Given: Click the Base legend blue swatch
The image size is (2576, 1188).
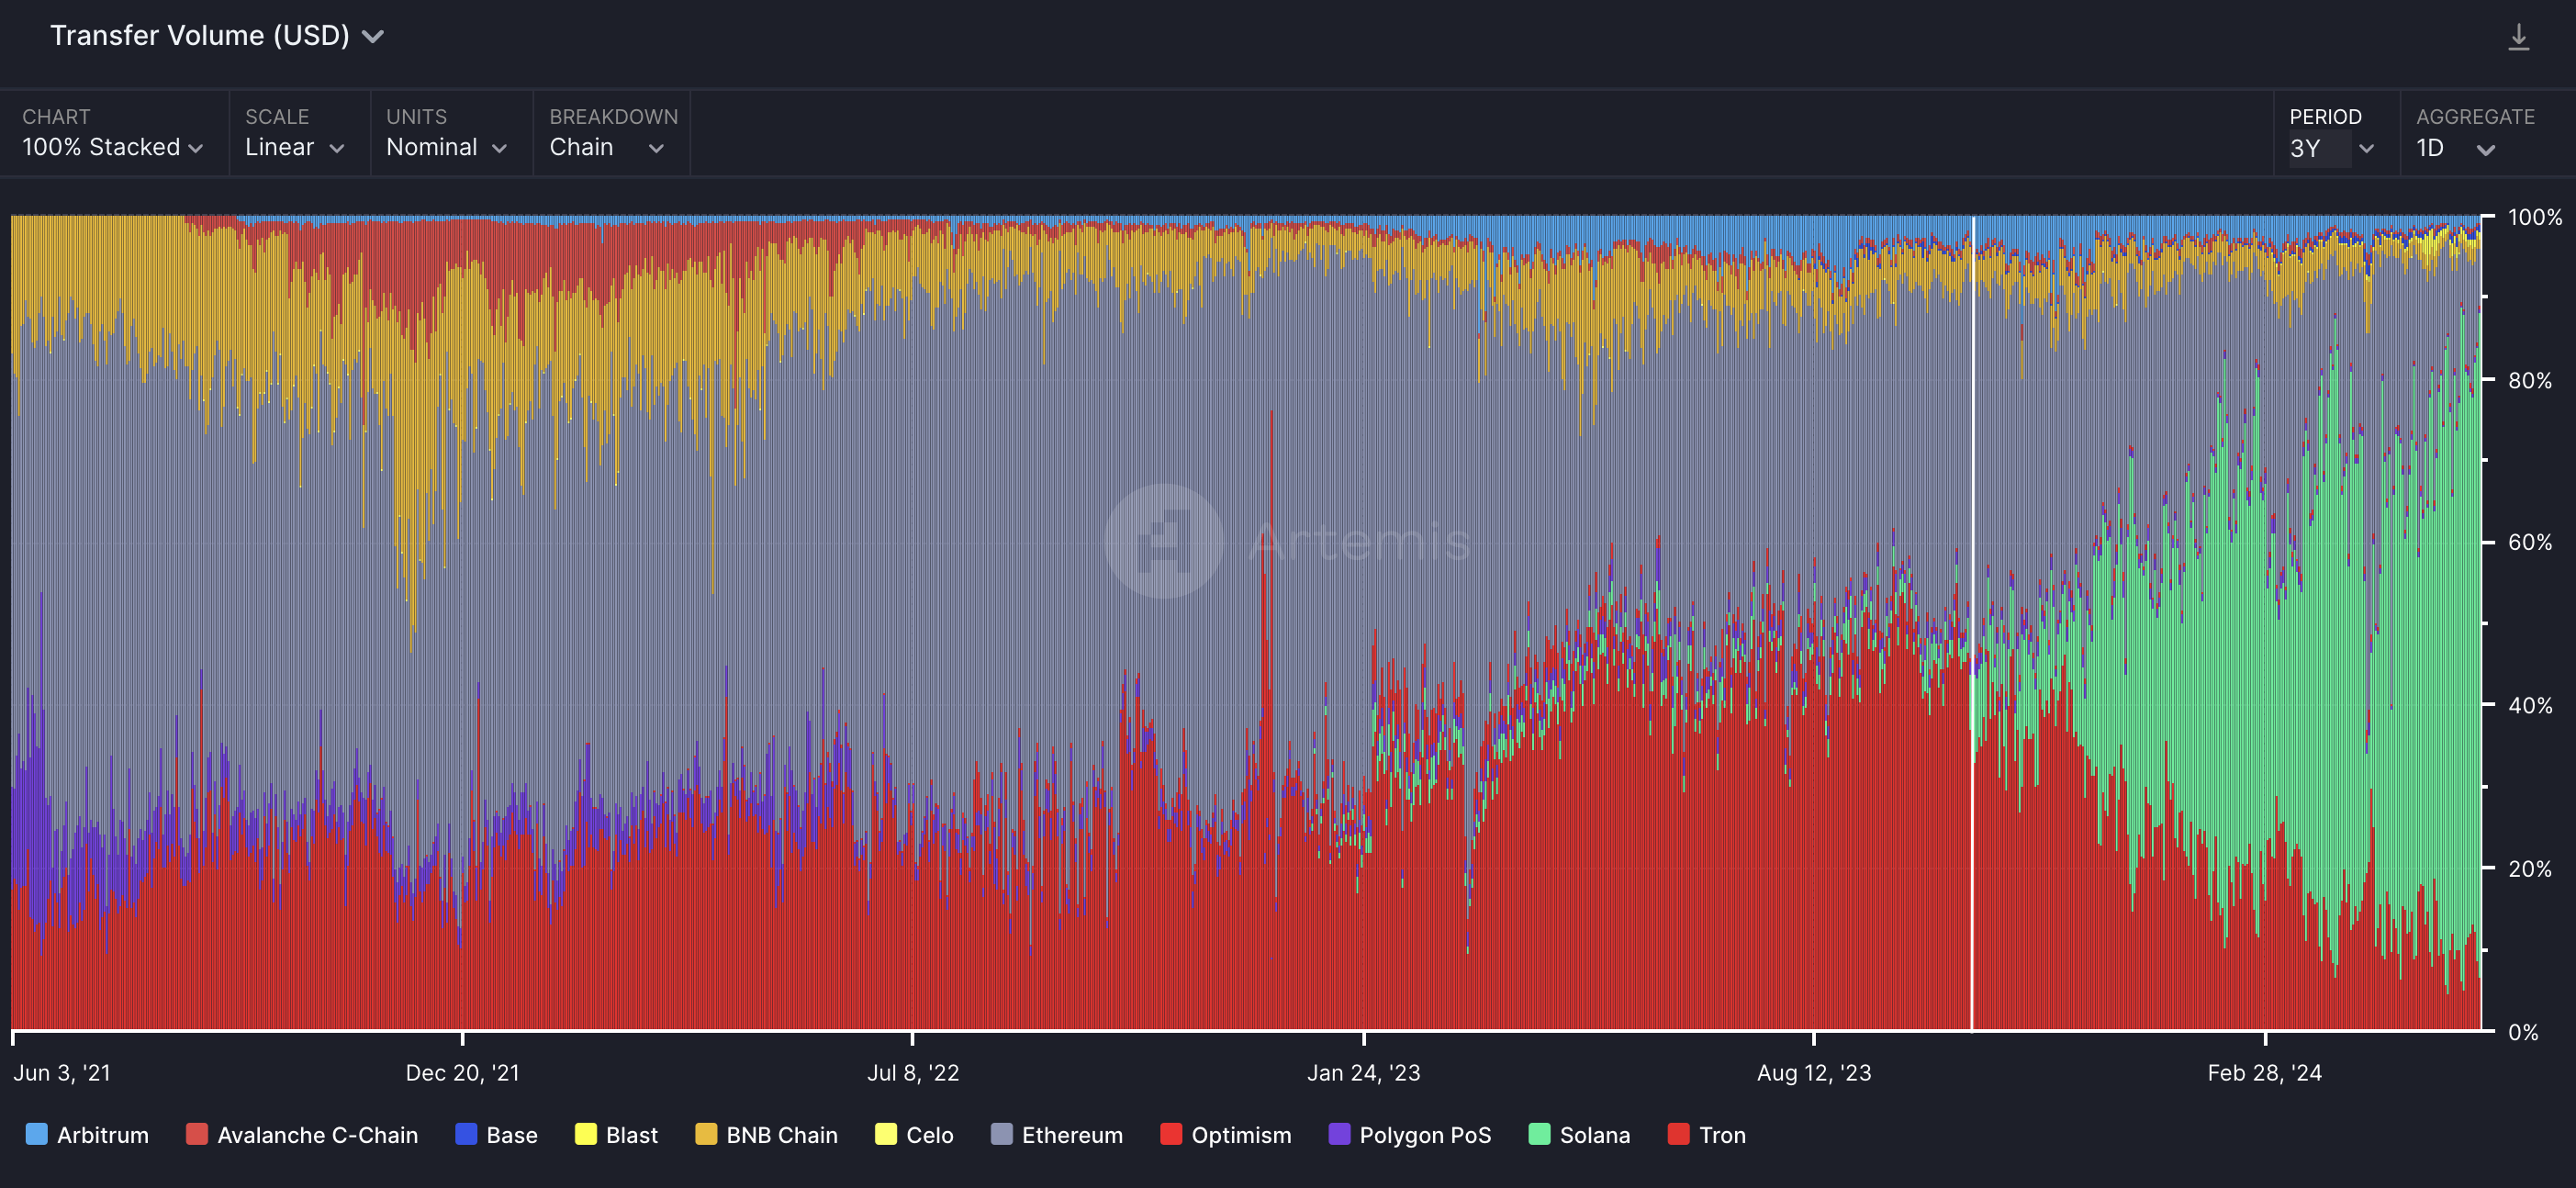Looking at the screenshot, I should tap(466, 1134).
